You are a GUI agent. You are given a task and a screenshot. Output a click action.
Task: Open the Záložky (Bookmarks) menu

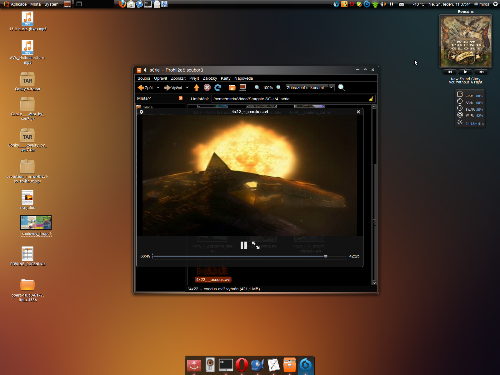point(210,78)
